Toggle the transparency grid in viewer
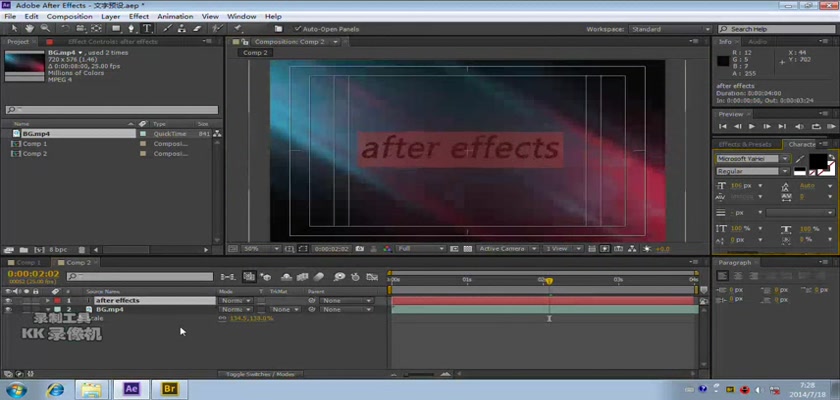 tap(468, 249)
